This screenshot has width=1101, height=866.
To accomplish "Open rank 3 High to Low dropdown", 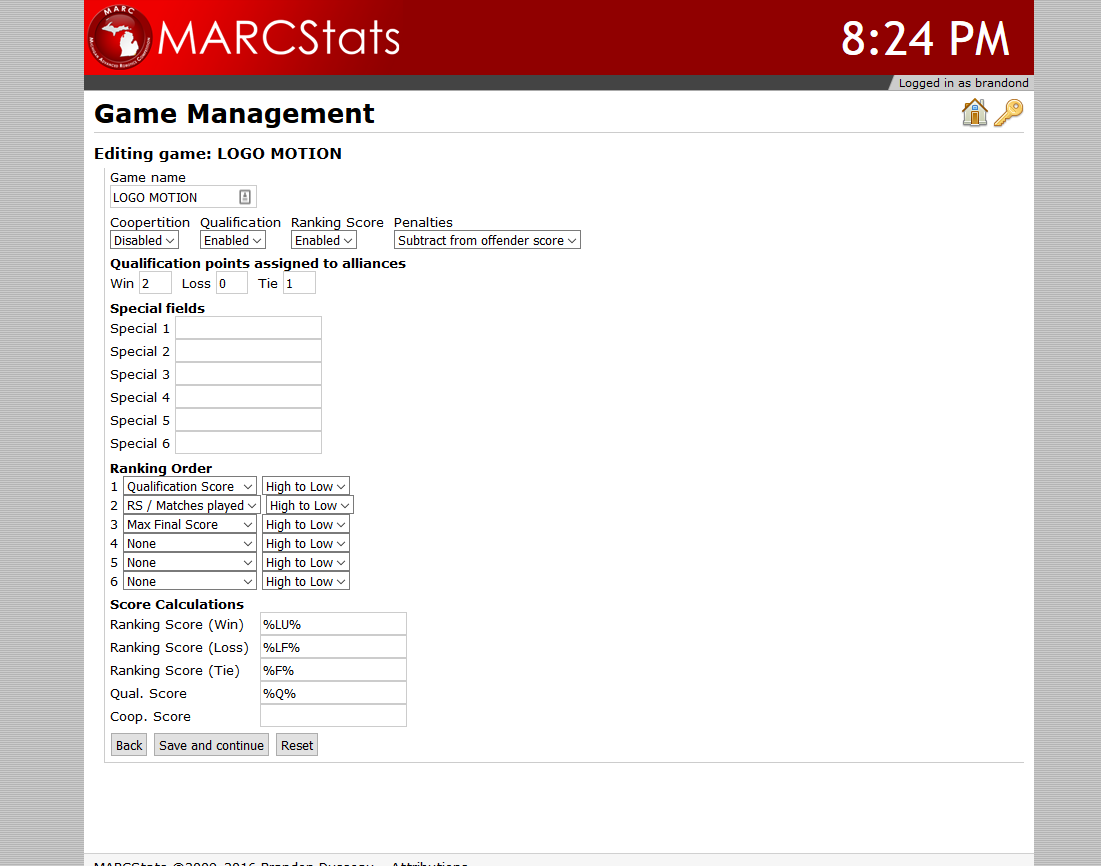I will (x=305, y=524).
